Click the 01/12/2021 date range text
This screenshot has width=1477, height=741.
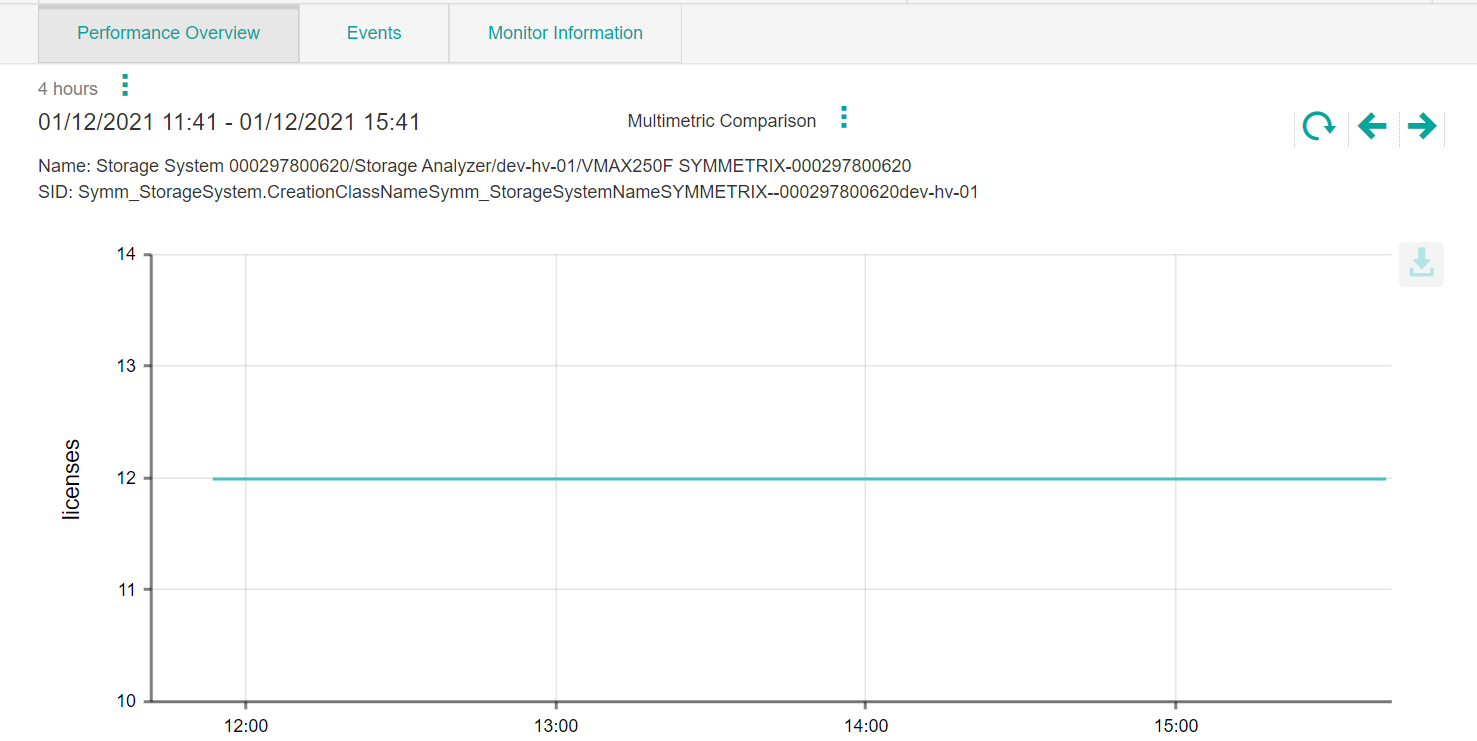229,122
